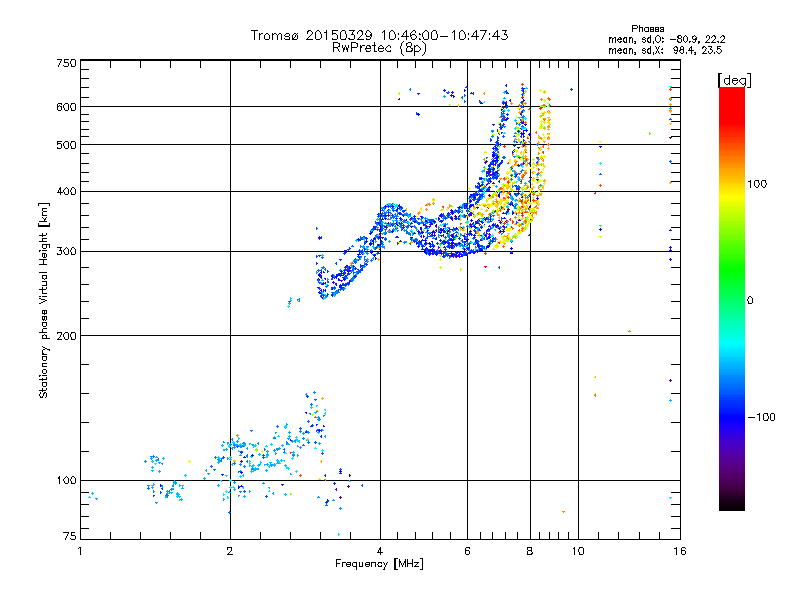Click the black bottom of the colorbar
Image resolution: width=800 pixels, height=600 pixels.
coord(732,506)
